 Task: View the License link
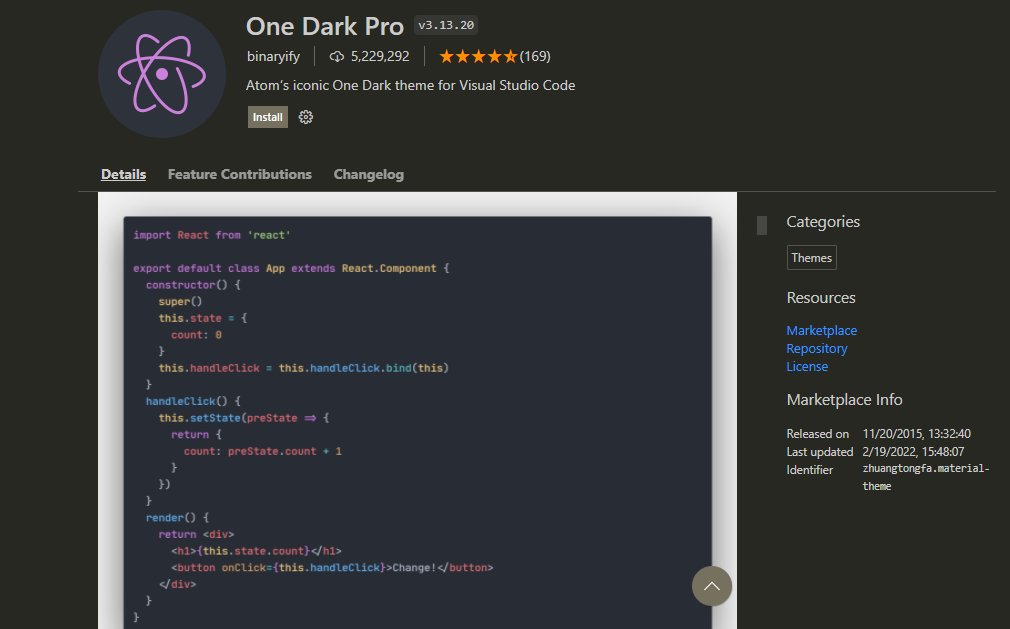click(807, 366)
